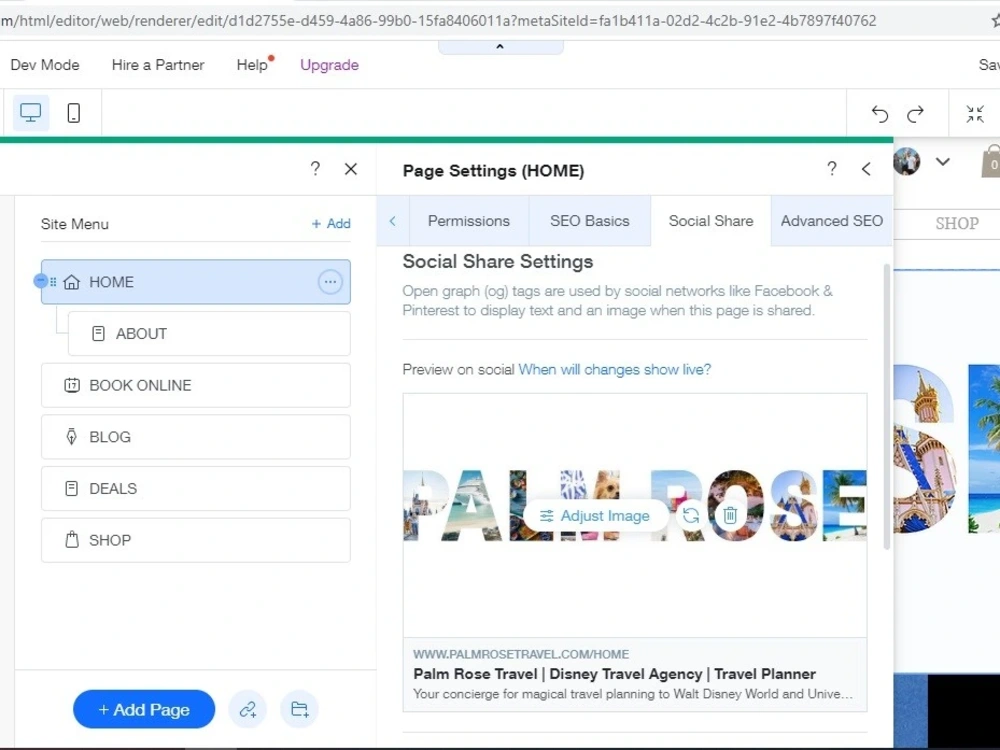
Task: Replace the social share image
Action: [x=691, y=515]
